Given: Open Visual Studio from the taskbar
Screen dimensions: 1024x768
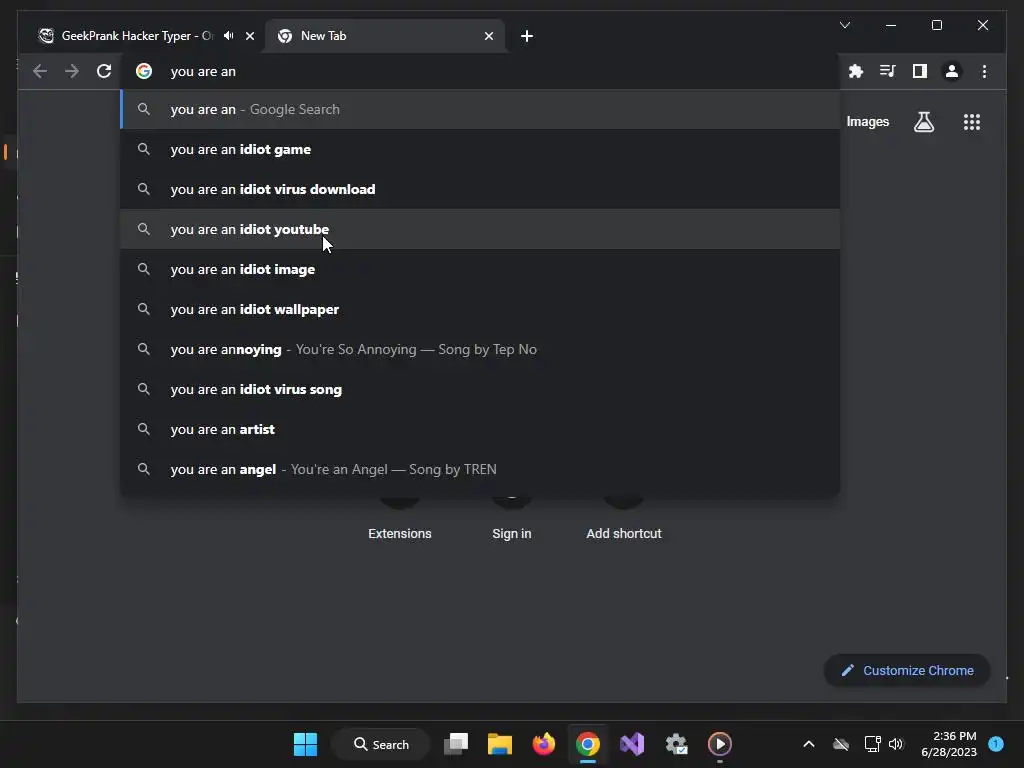Looking at the screenshot, I should coord(632,744).
